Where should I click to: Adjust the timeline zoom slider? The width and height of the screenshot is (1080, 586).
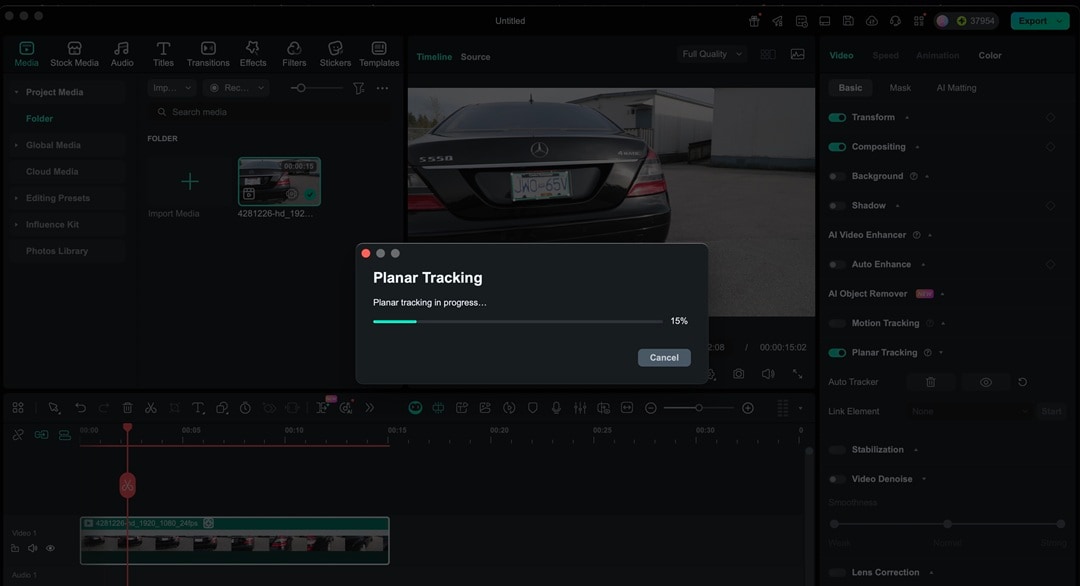698,408
